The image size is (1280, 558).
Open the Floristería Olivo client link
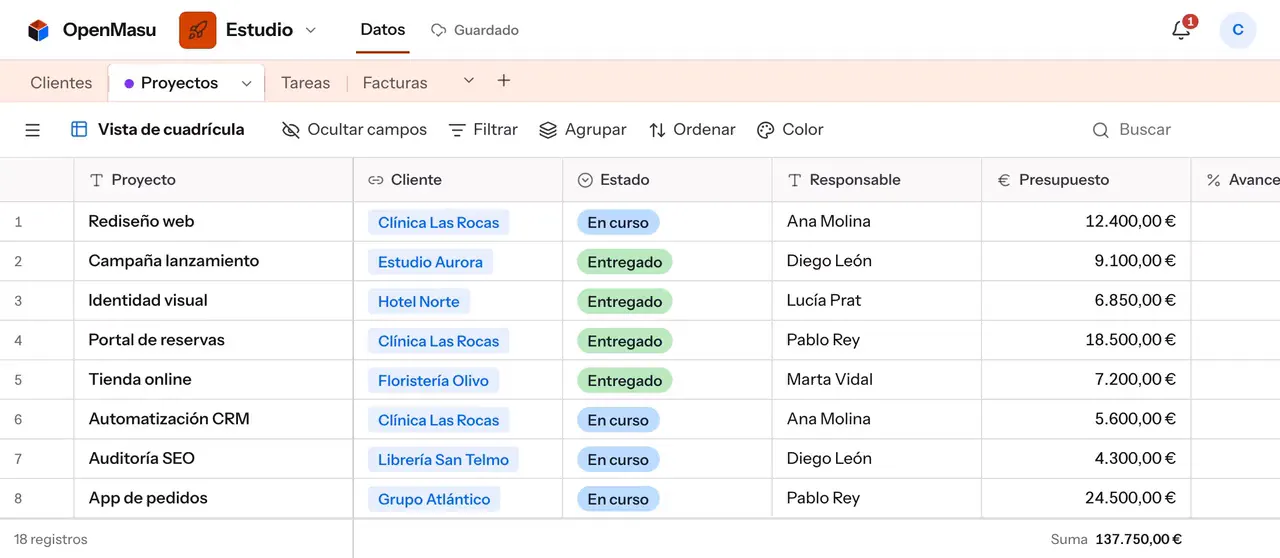[433, 380]
